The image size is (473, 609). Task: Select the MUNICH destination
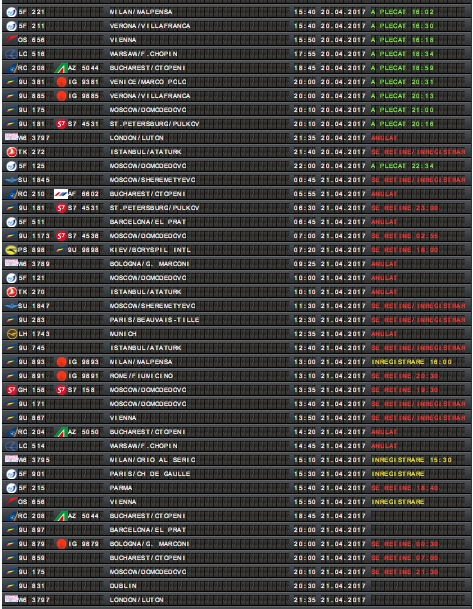pos(123,334)
